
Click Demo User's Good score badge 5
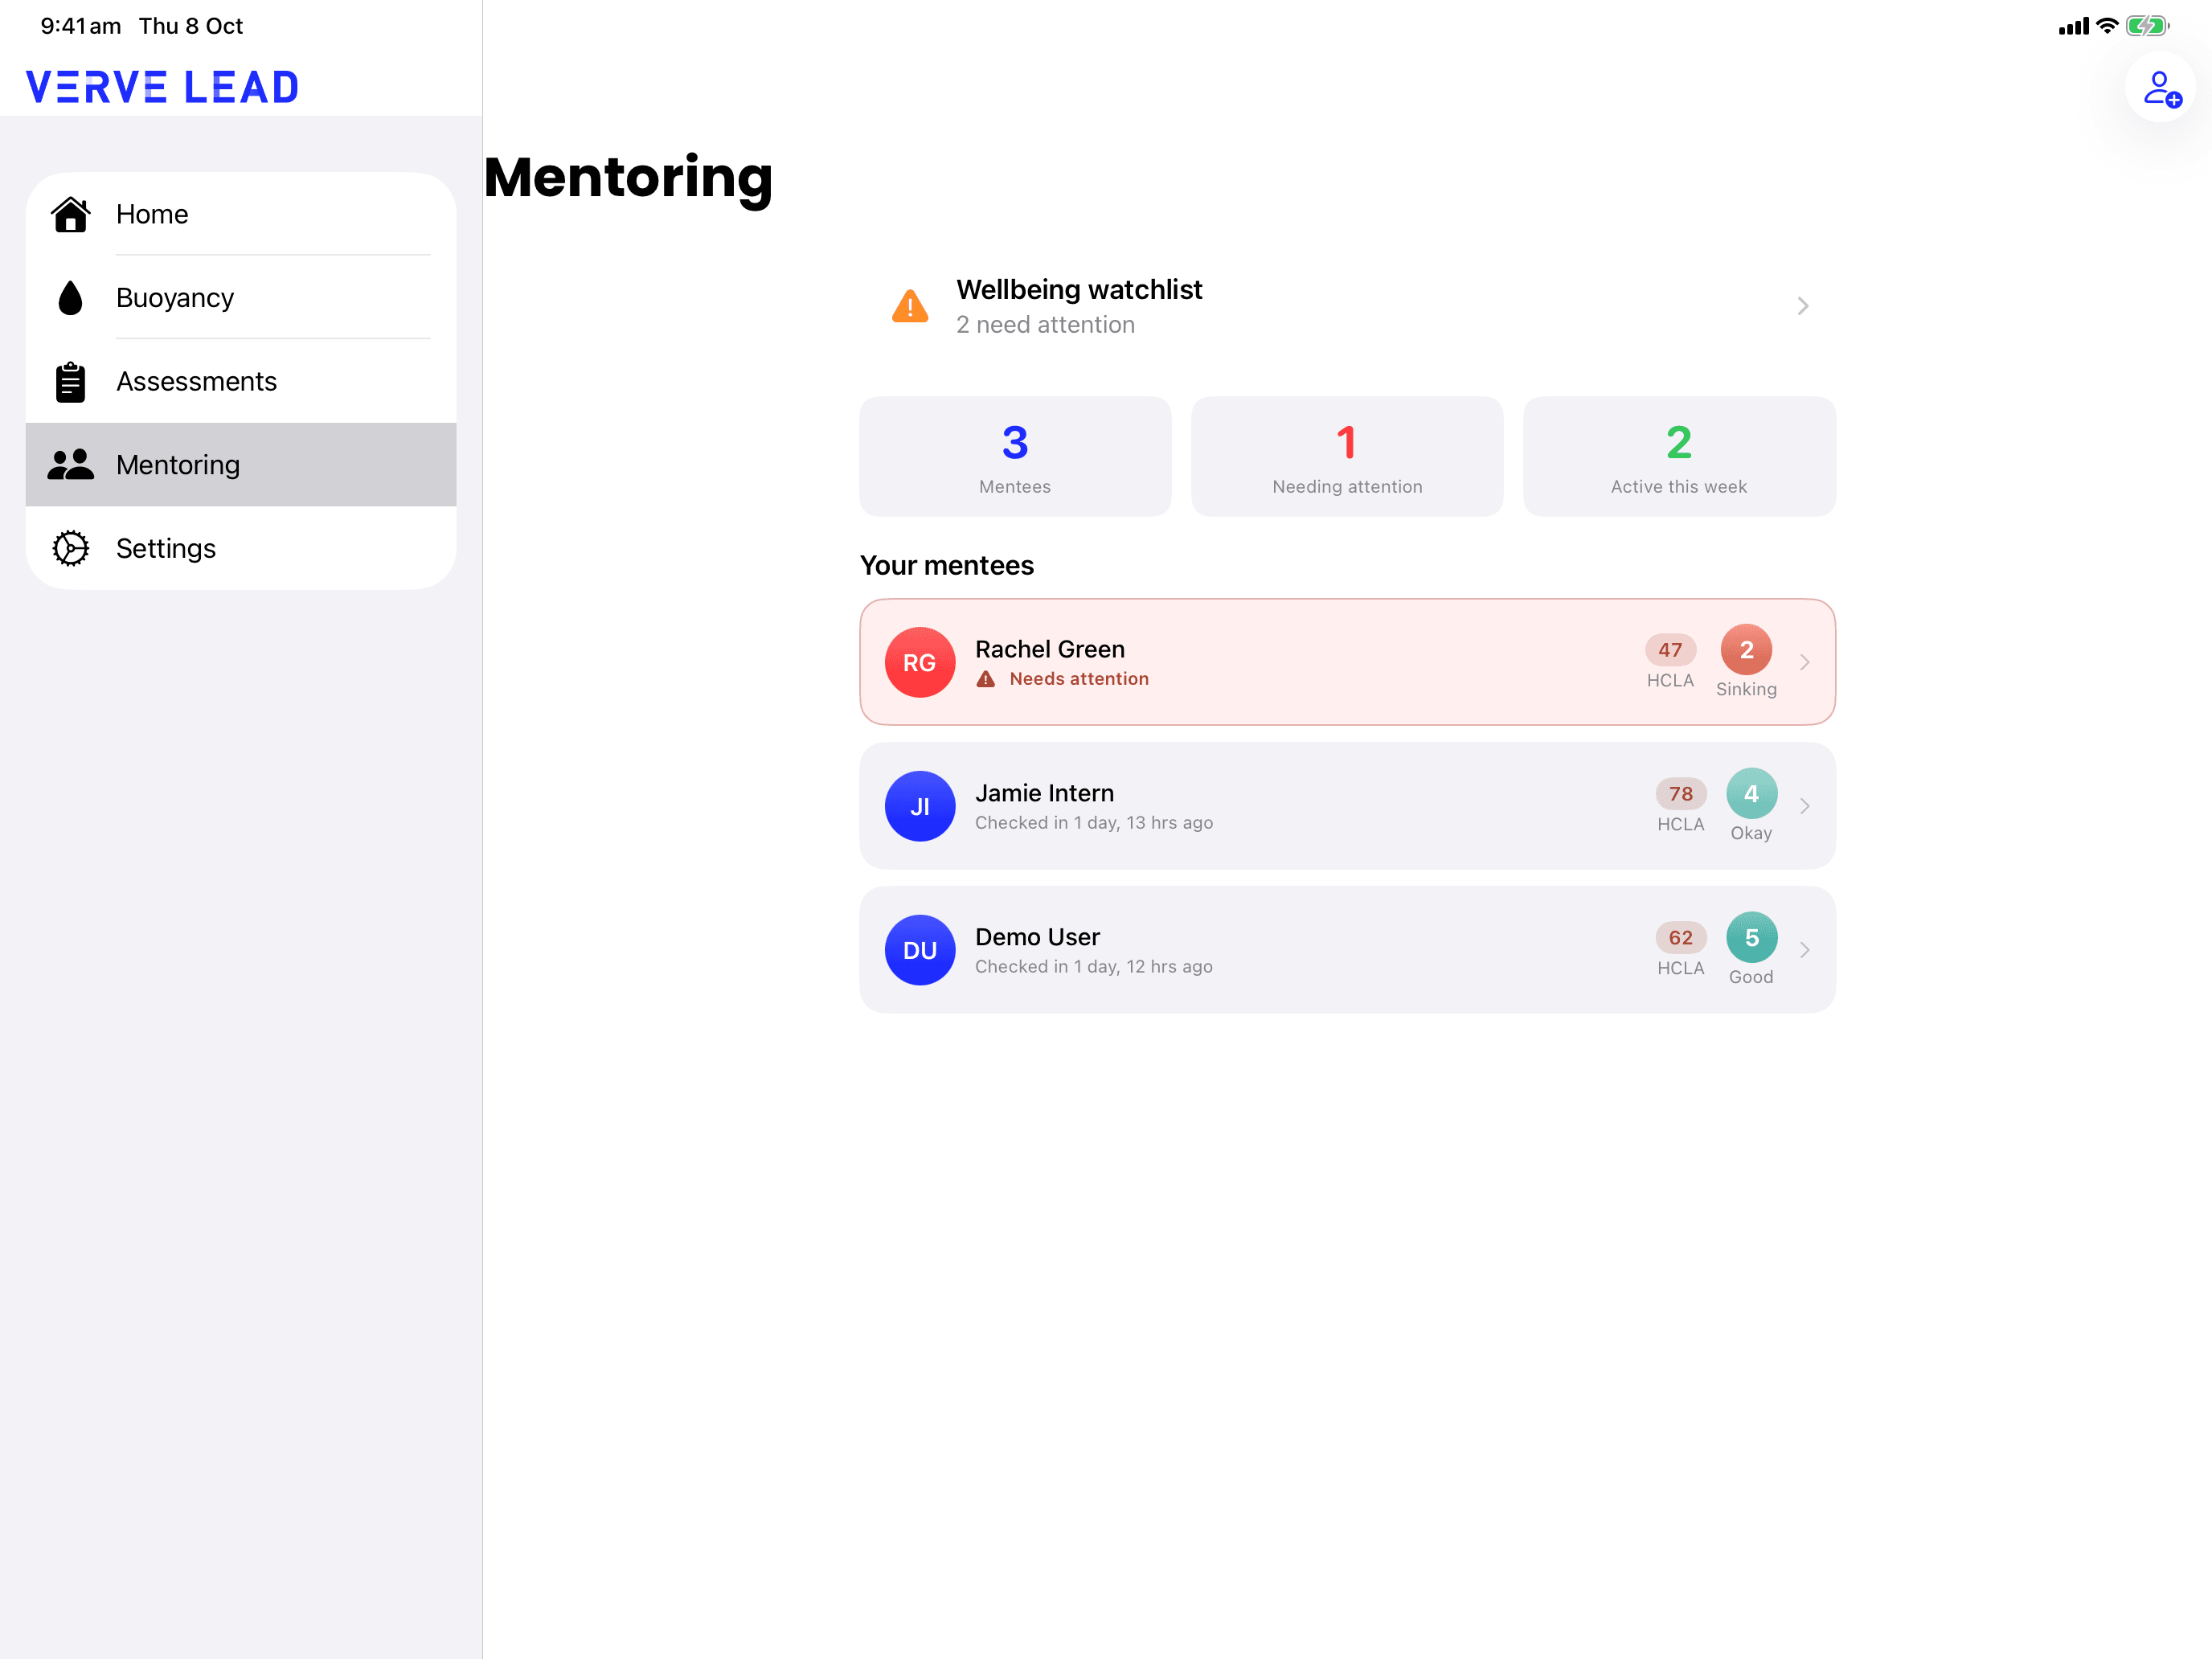coord(1751,938)
